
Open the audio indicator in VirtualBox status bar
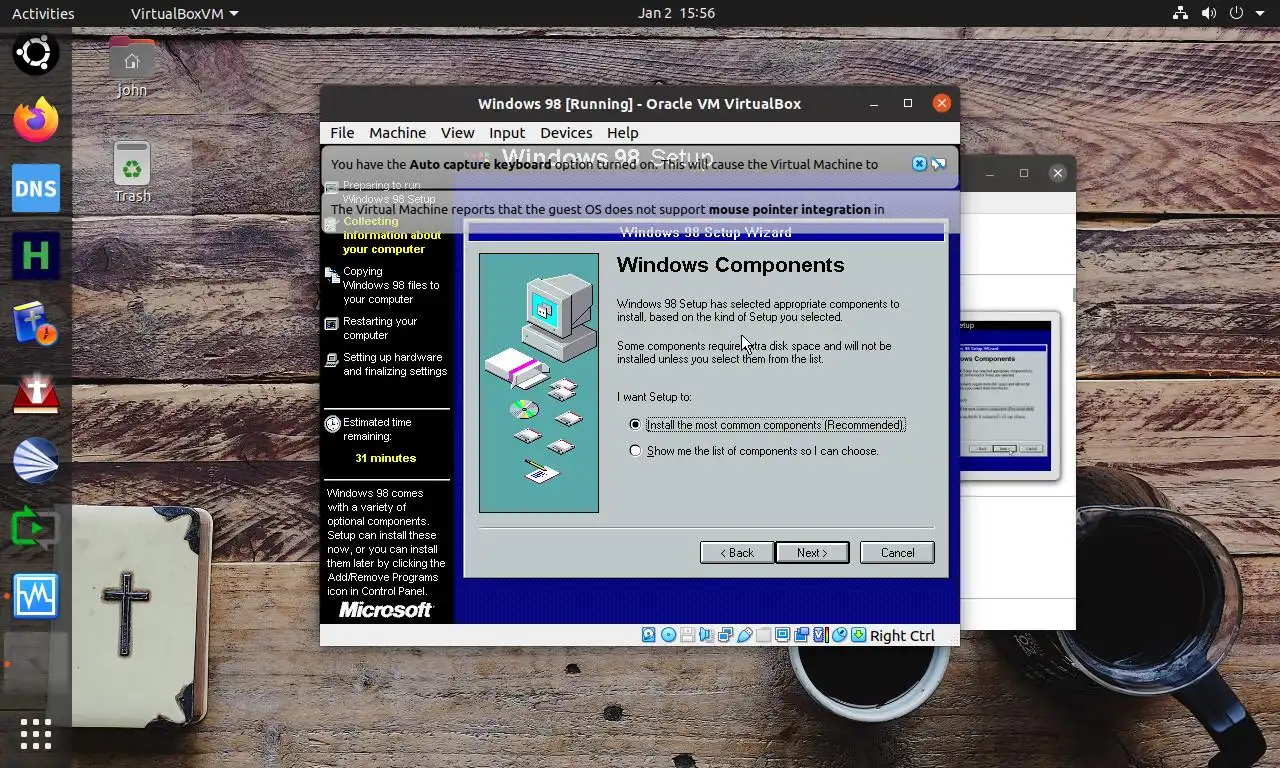tap(706, 635)
